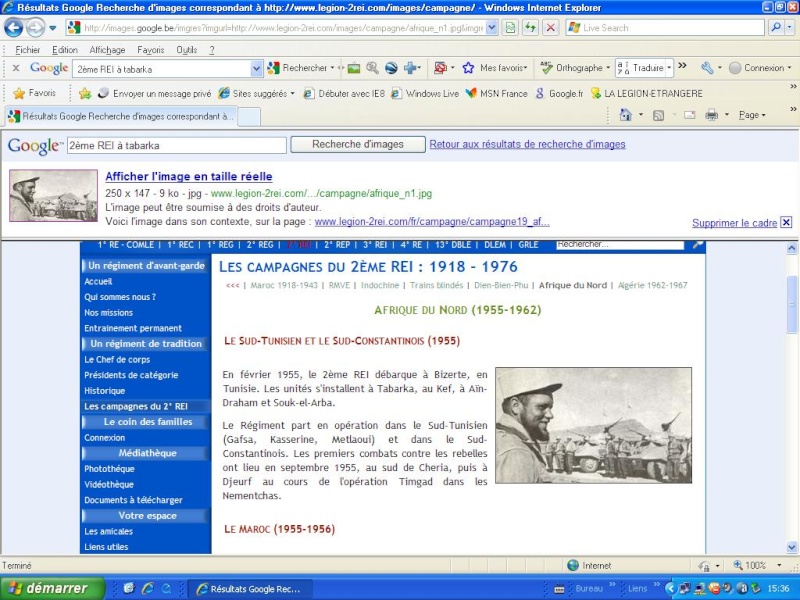The height and width of the screenshot is (600, 800).
Task: Open the Windows démarrer start menu
Action: click(52, 588)
